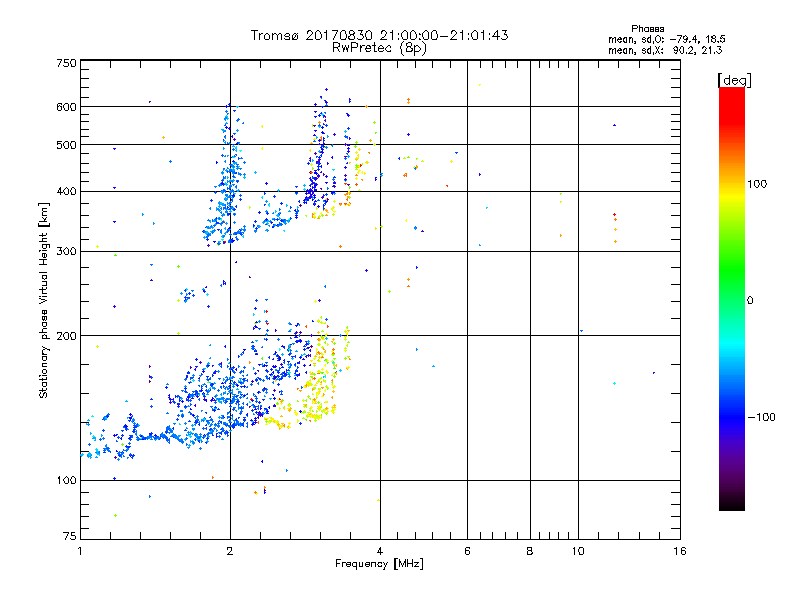
Task: Click the '-100' colorbar tick label
Action: [761, 417]
